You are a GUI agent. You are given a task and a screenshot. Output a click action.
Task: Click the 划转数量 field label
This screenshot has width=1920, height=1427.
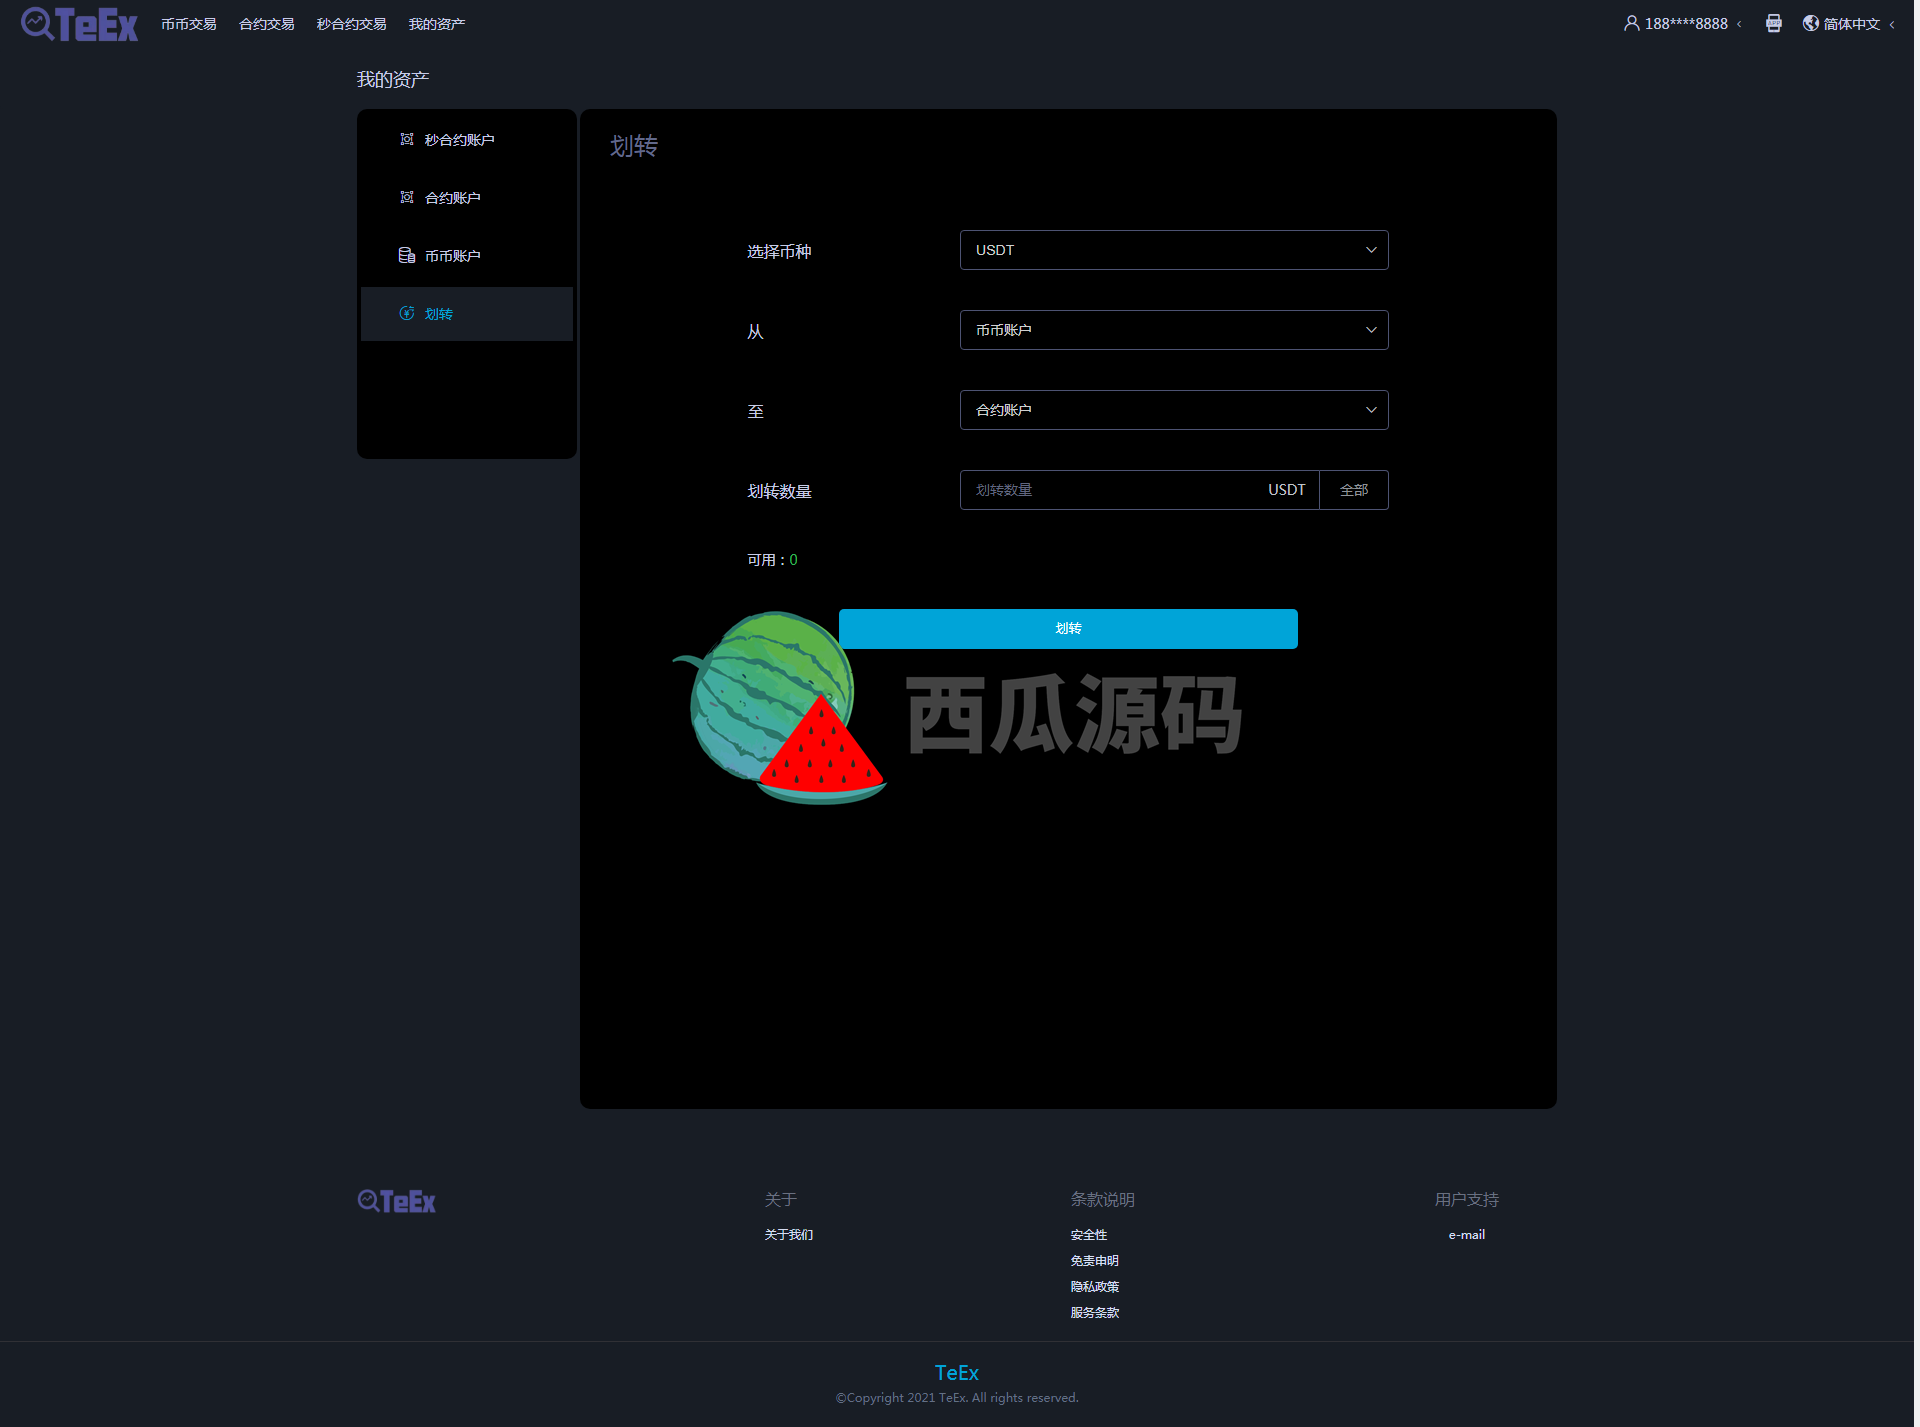coord(779,492)
